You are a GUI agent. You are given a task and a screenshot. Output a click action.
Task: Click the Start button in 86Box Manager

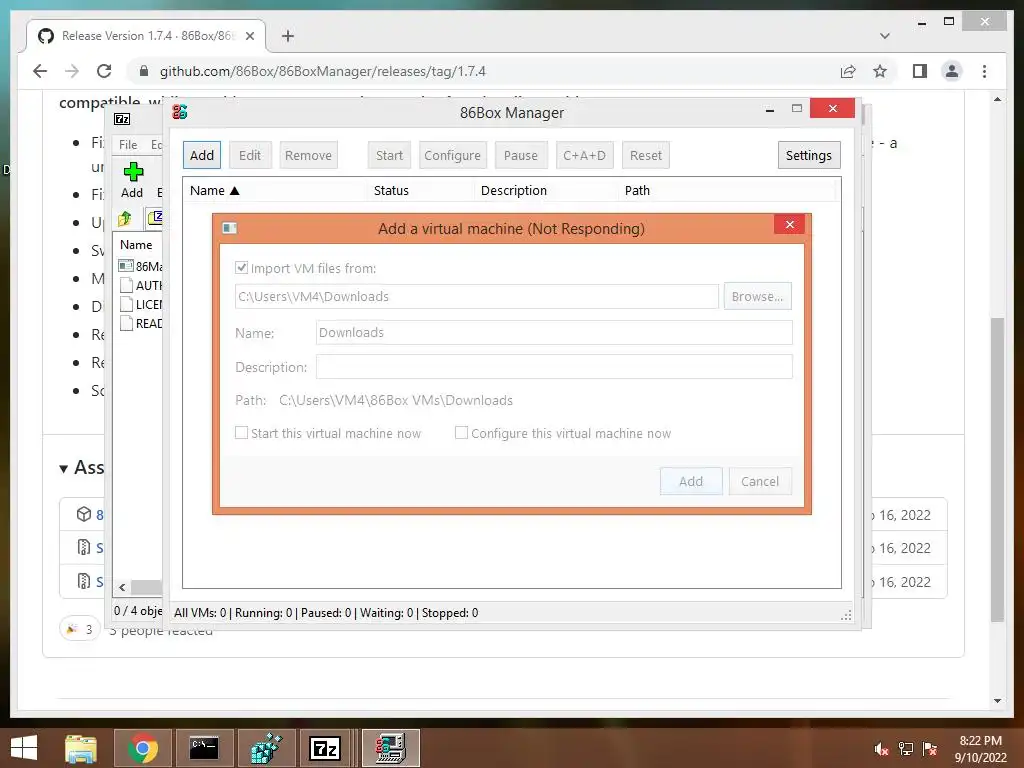[x=389, y=155]
